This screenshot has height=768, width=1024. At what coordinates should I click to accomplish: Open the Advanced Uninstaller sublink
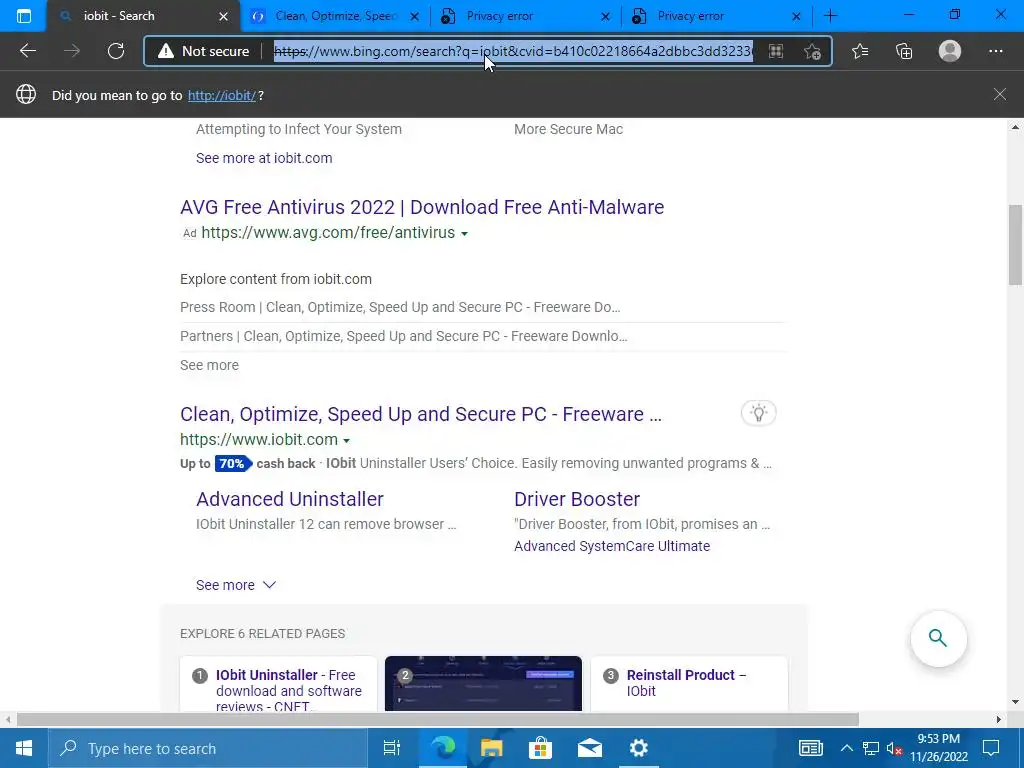pos(290,499)
